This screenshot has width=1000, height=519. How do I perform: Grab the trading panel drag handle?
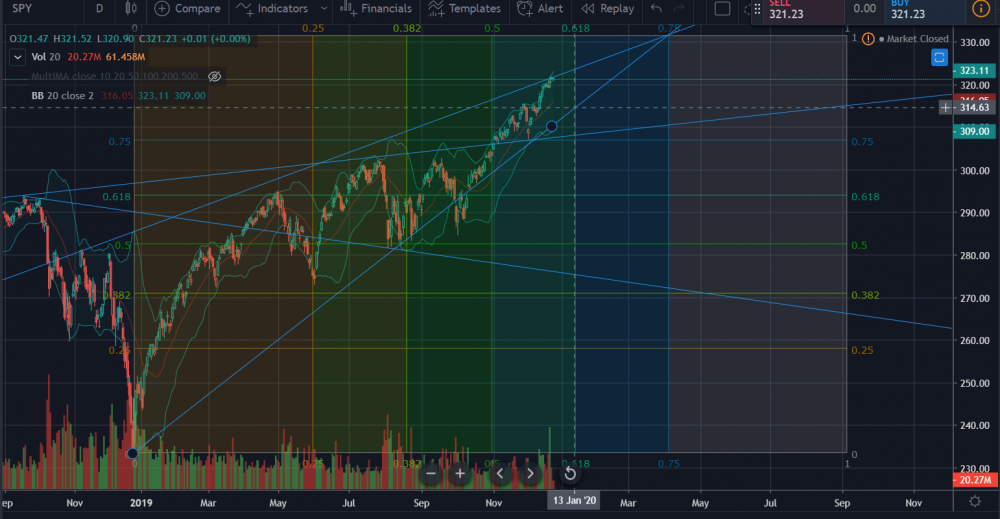[757, 9]
